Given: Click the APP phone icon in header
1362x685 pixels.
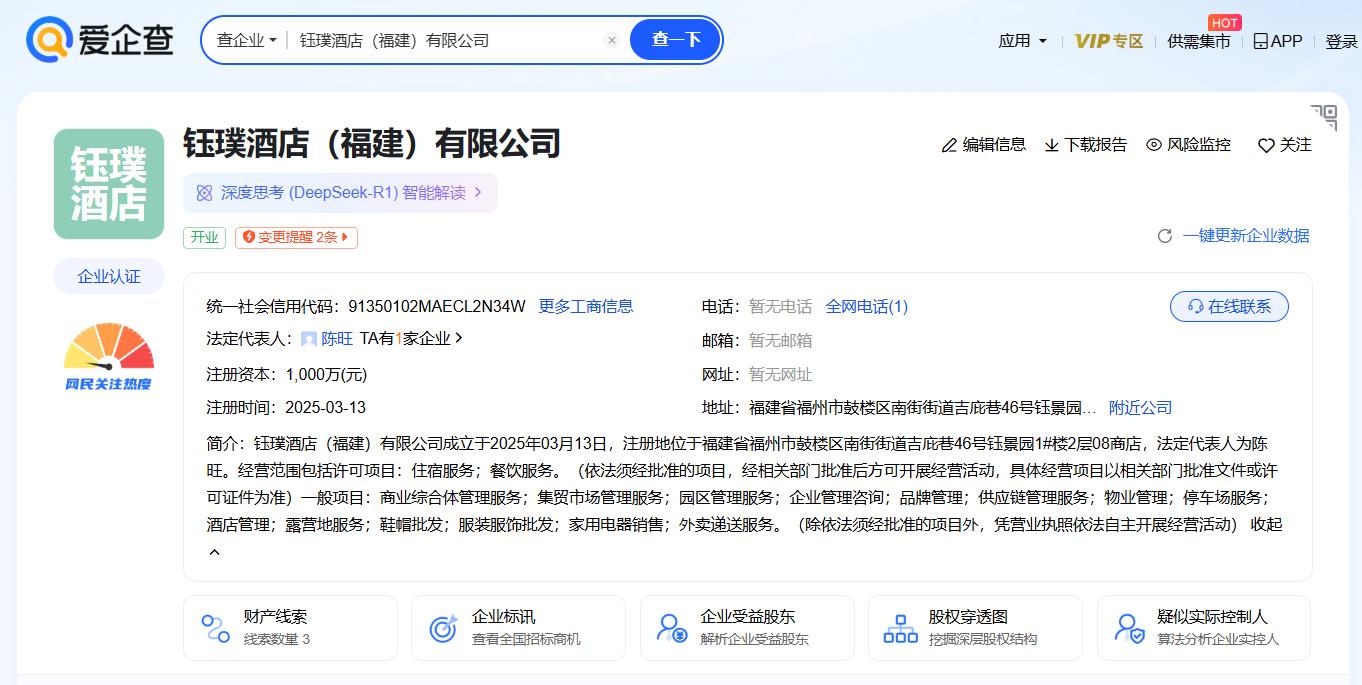Looking at the screenshot, I should 1260,41.
